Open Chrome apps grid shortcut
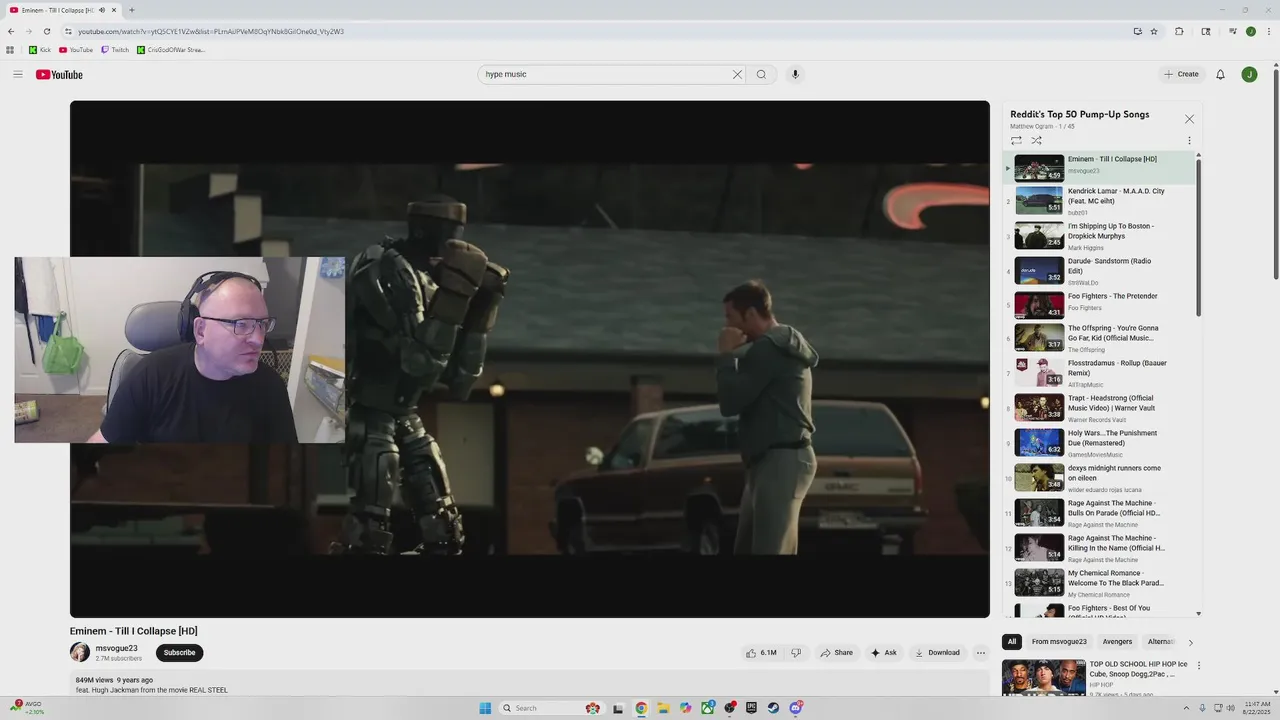The width and height of the screenshot is (1280, 720). (10, 50)
